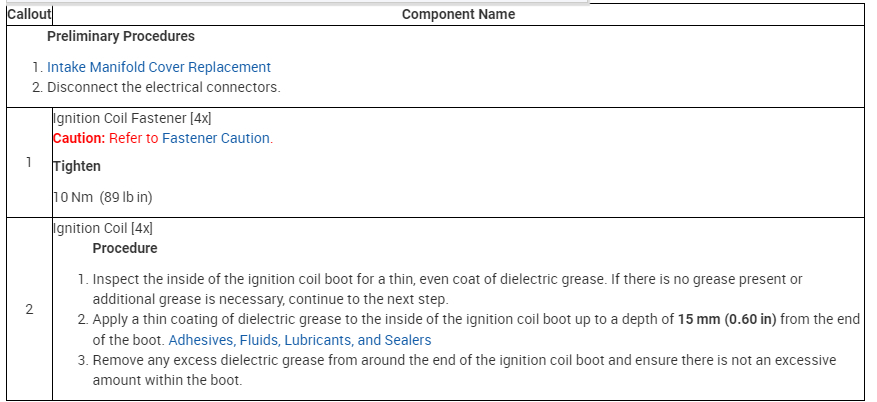Select the Tighten heading
The image size is (877, 402).
click(x=76, y=166)
